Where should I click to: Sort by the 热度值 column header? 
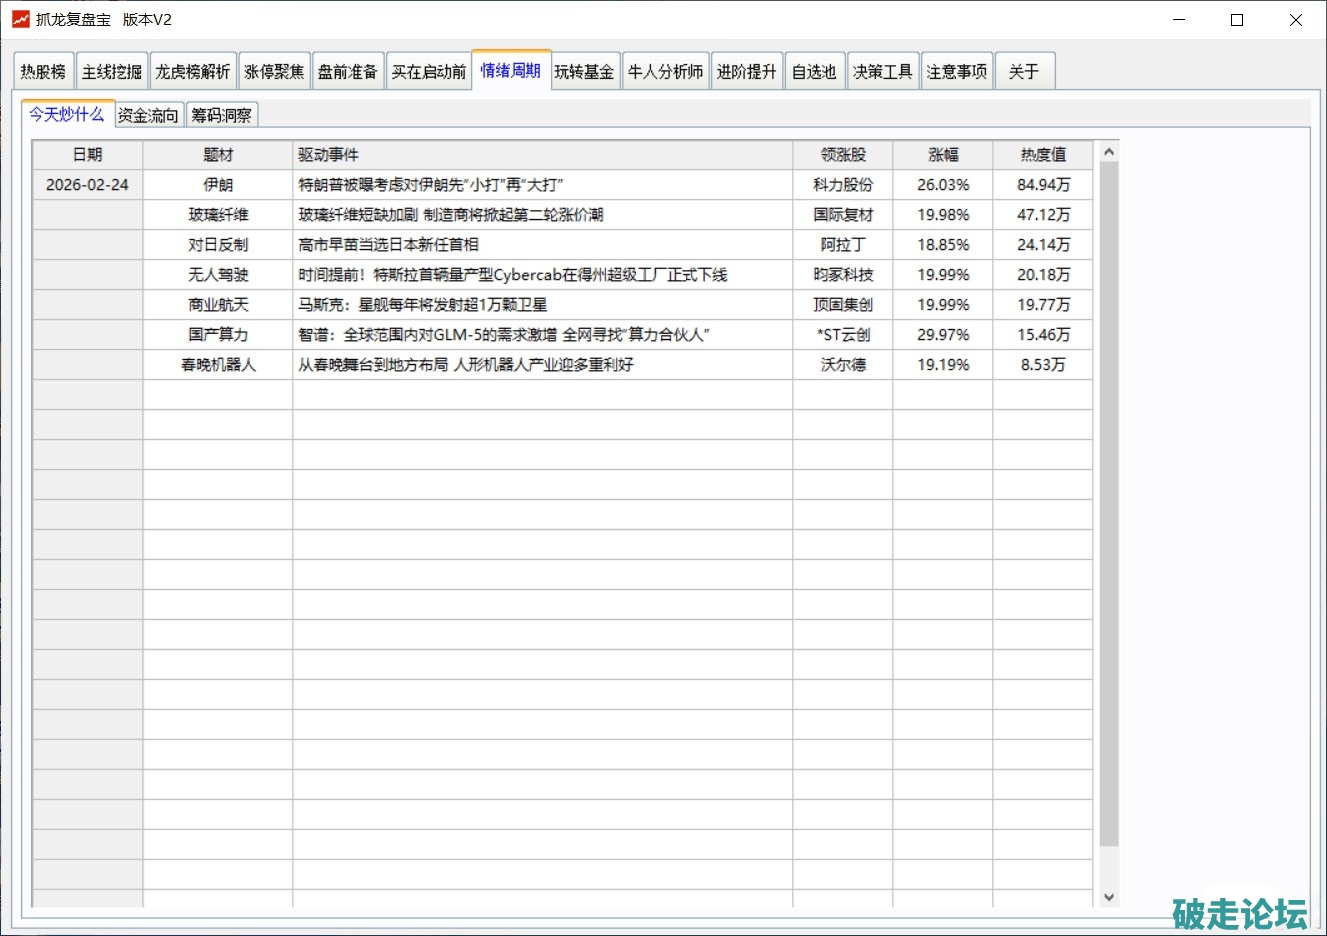tap(1042, 155)
